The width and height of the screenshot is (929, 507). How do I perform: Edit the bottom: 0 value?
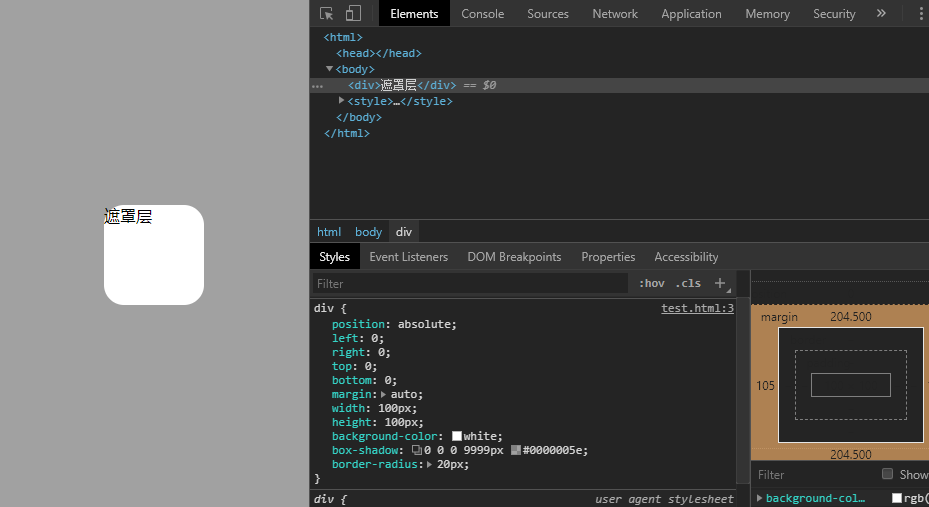(x=387, y=380)
